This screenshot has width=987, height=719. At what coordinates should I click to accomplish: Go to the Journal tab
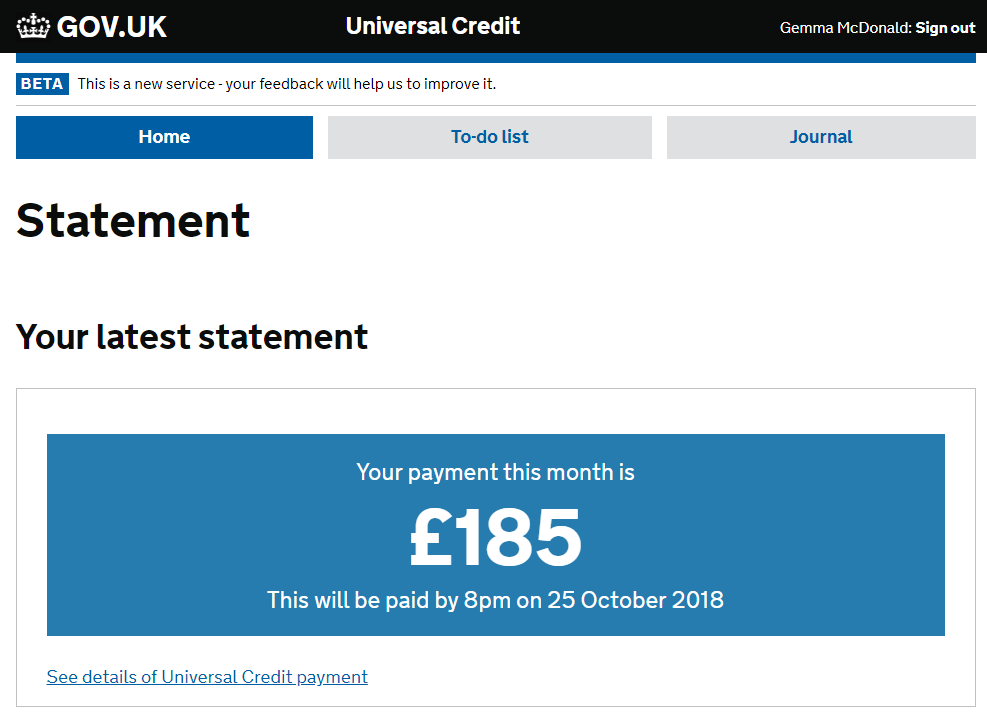pos(820,137)
